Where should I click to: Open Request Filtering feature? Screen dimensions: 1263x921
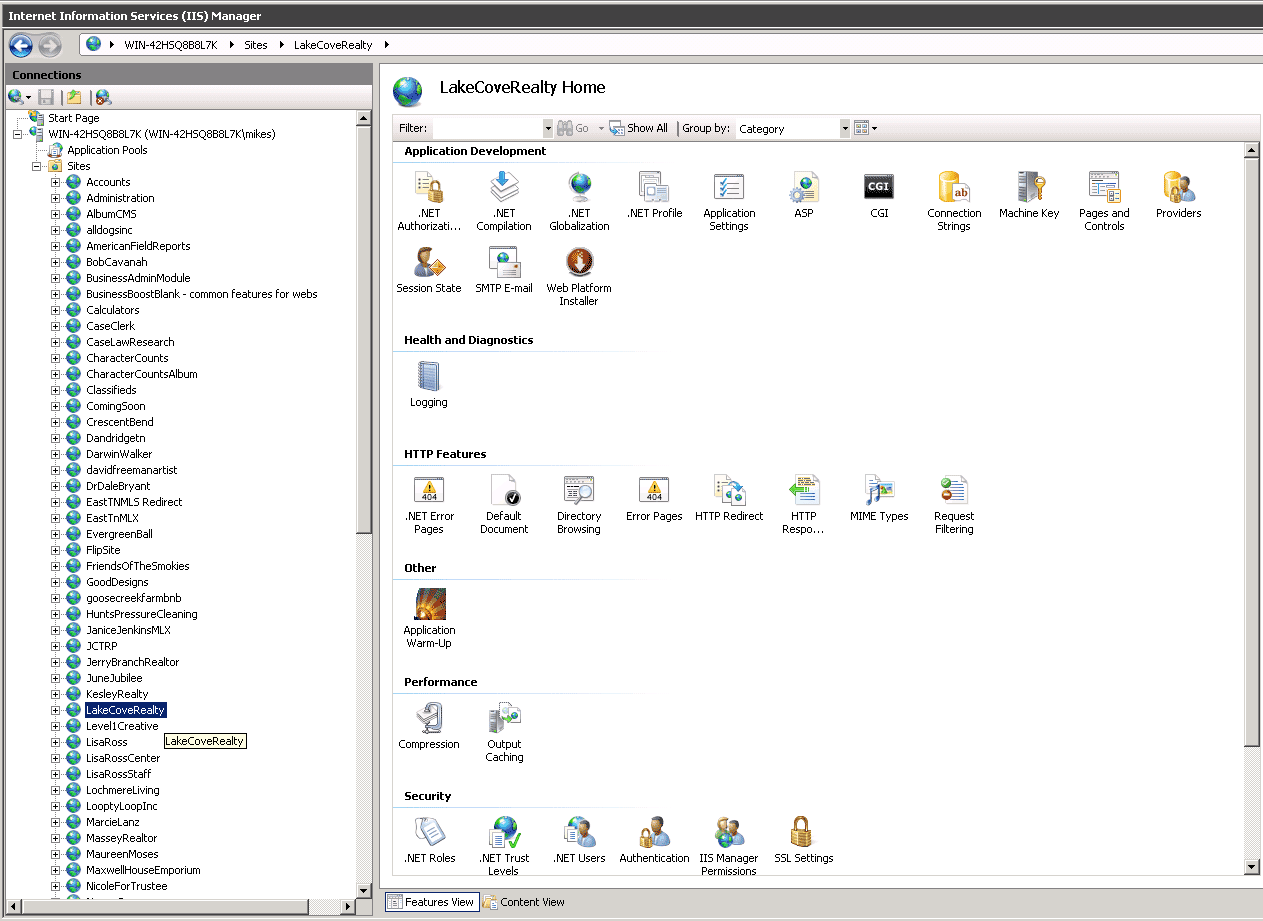coord(954,504)
